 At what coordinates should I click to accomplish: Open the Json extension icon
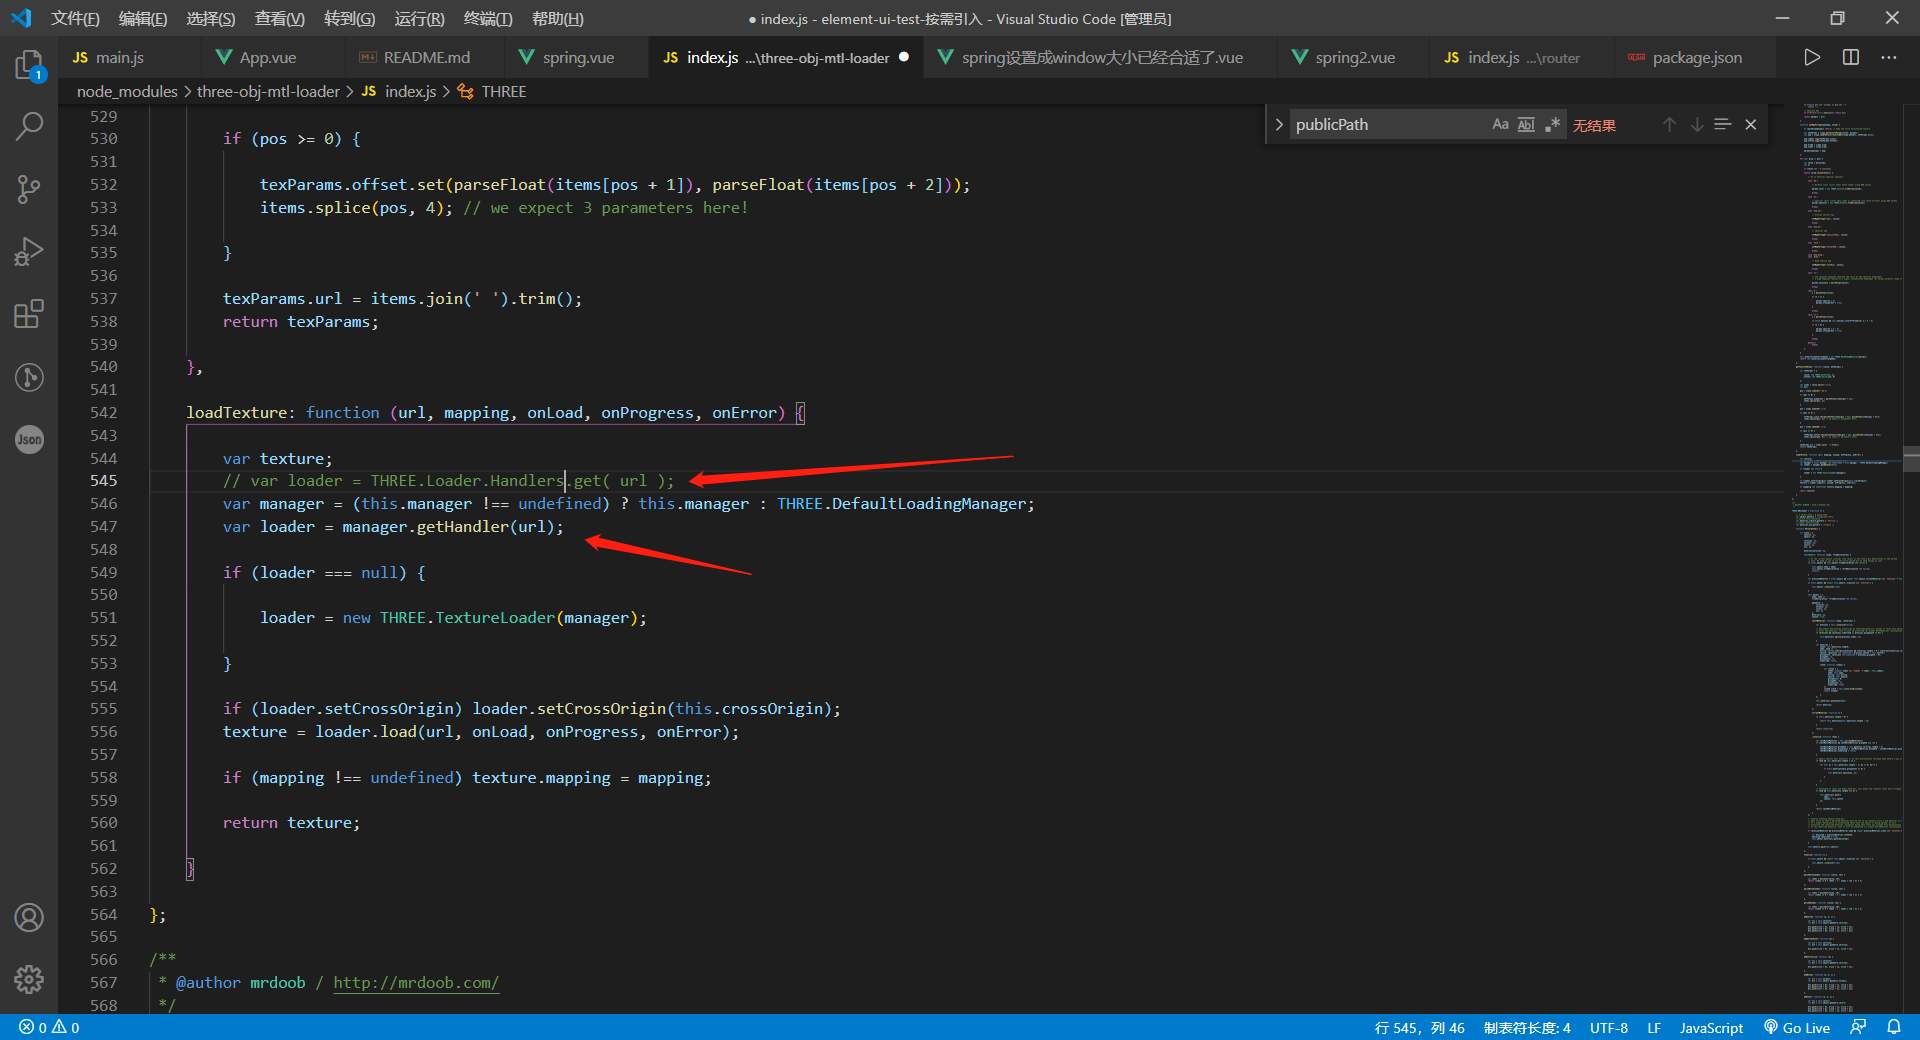(29, 439)
